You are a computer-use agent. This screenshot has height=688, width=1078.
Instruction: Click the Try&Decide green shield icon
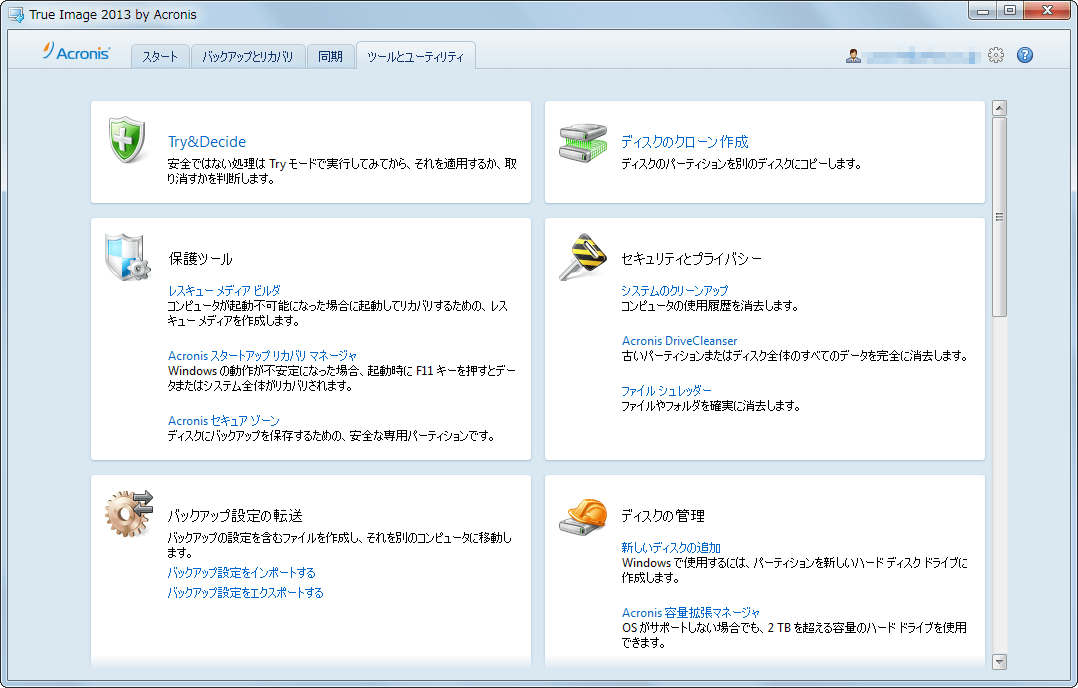[x=127, y=140]
